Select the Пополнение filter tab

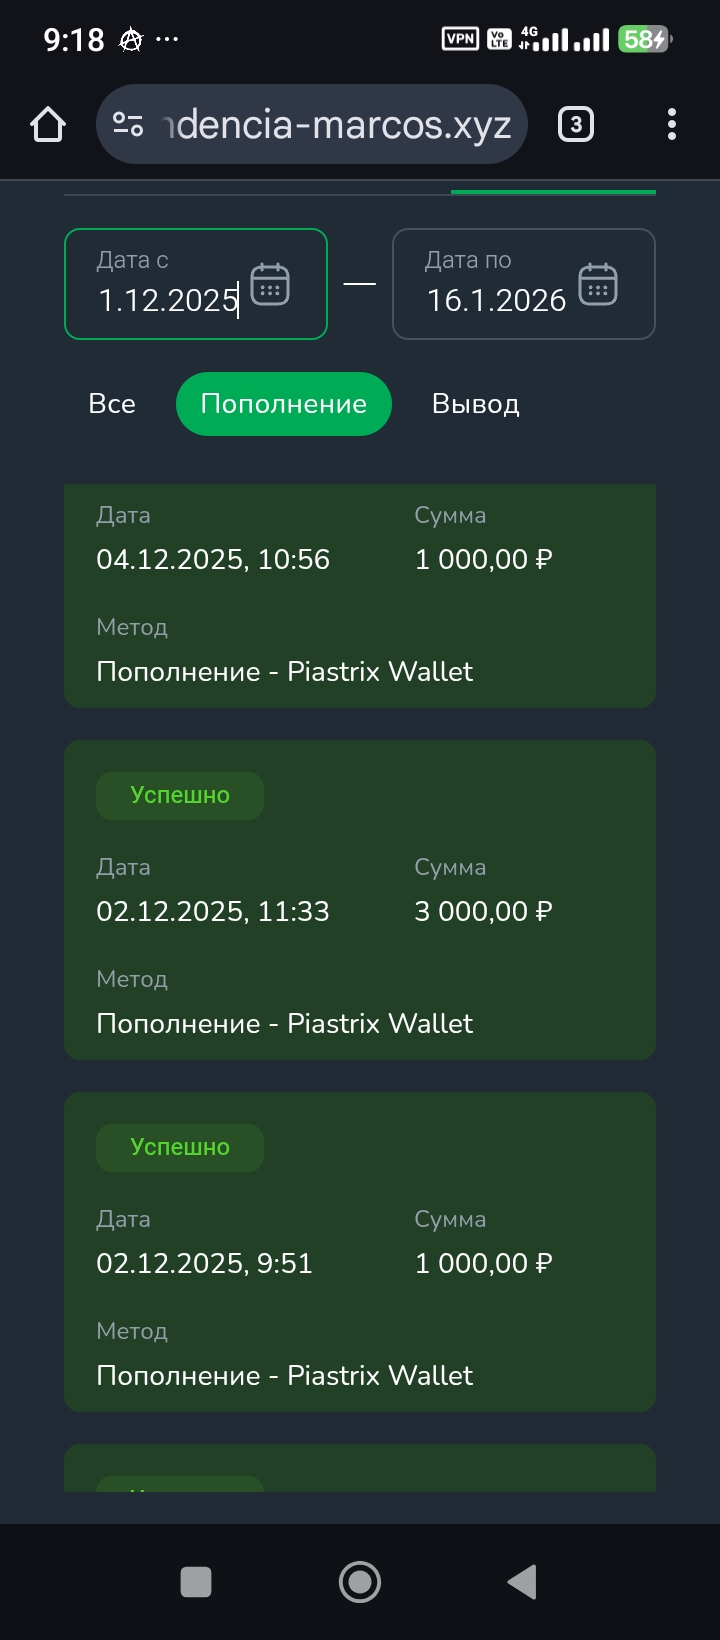click(x=284, y=404)
